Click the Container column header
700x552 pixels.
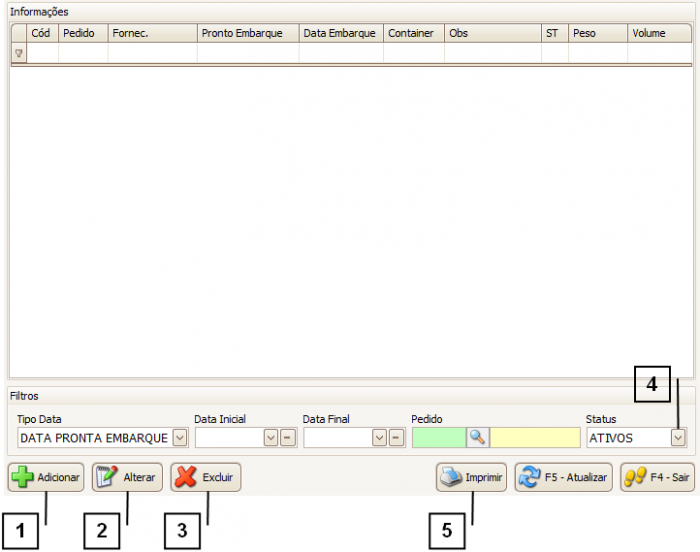412,33
